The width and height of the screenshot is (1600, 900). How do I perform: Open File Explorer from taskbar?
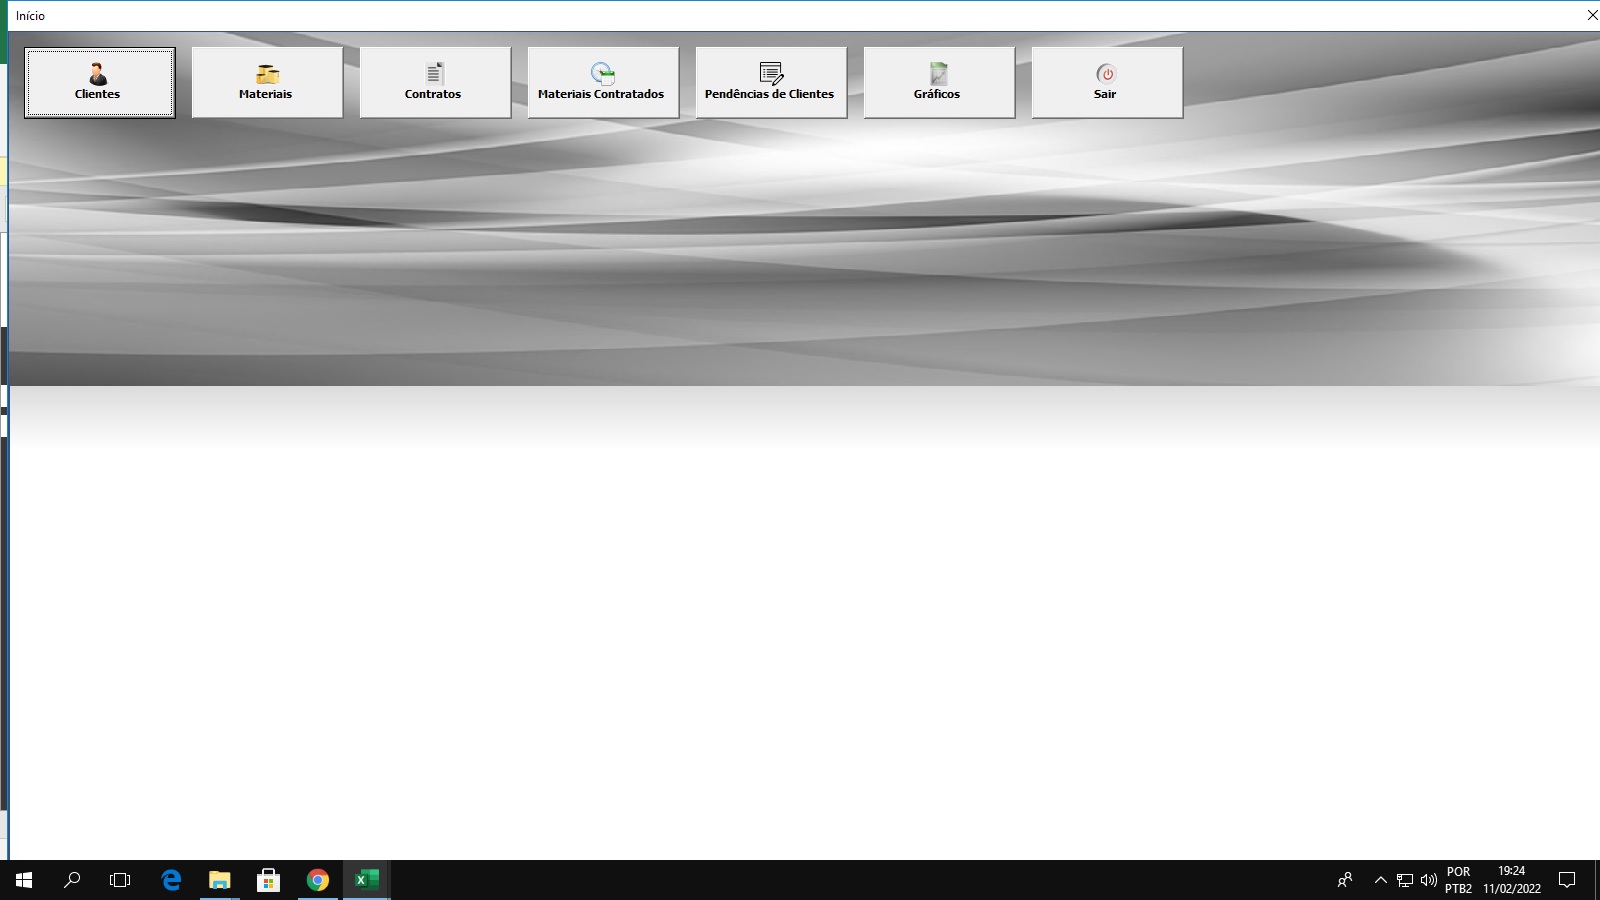(x=220, y=880)
